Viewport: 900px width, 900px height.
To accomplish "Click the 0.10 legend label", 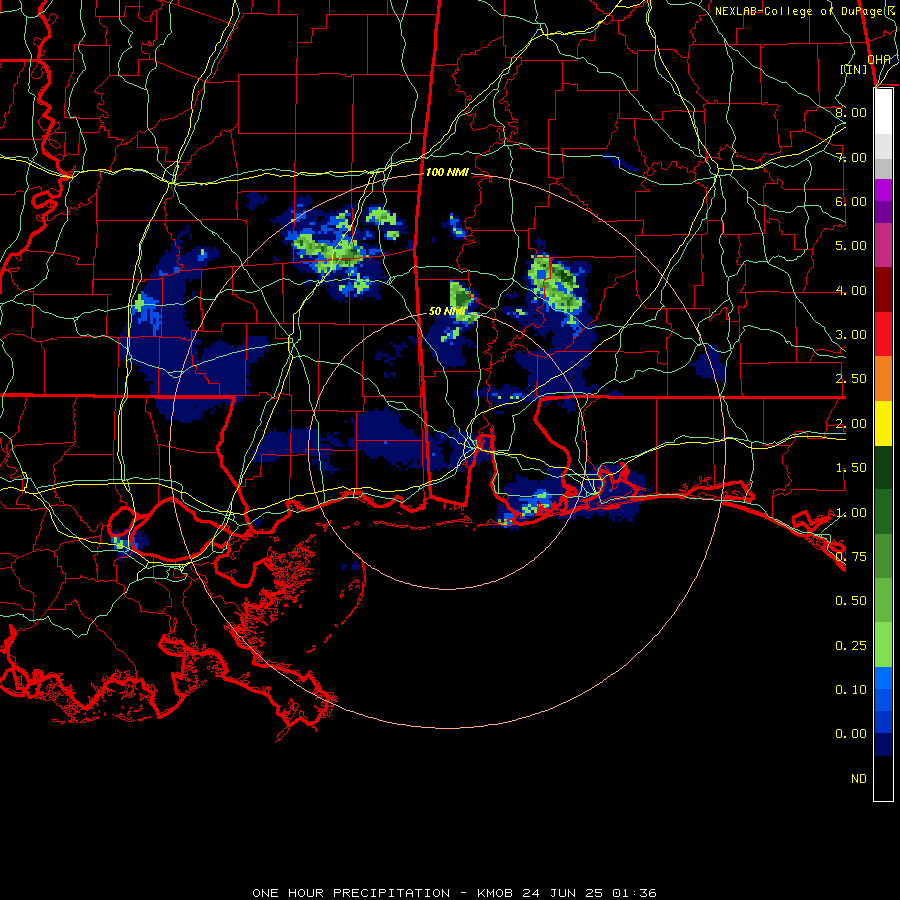I will (851, 690).
